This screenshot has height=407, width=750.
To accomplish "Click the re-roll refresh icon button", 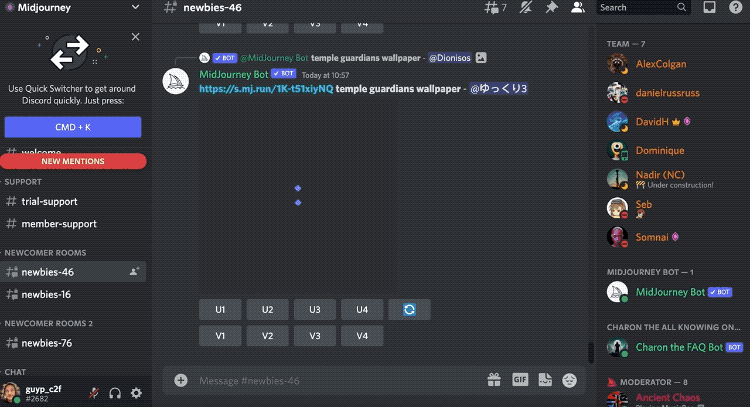I will pos(409,309).
